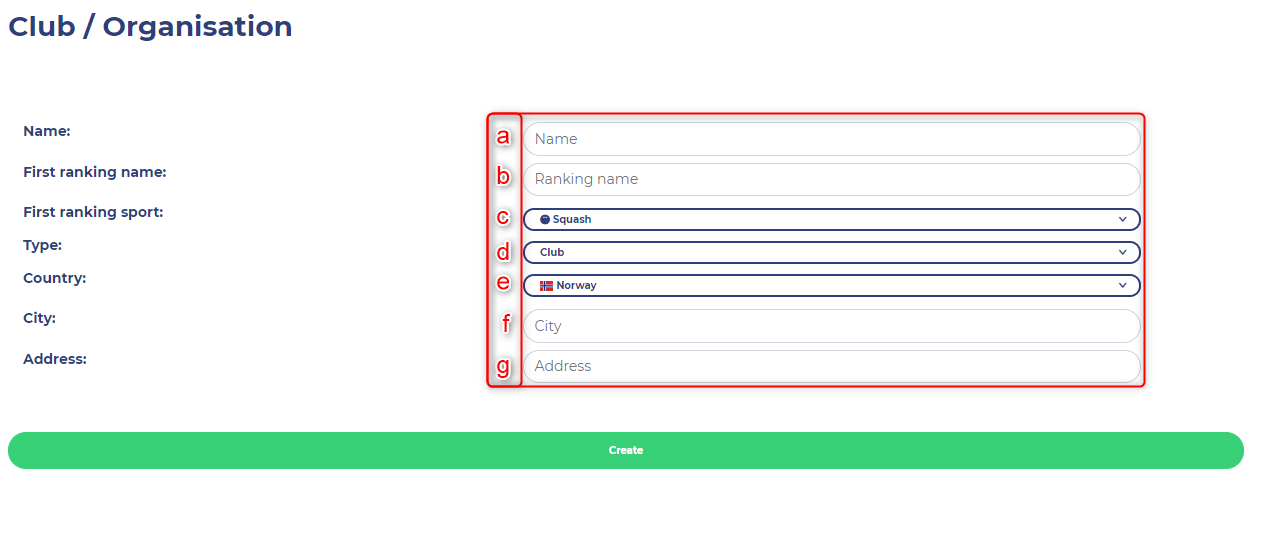Click the 'Address:' field label
The width and height of the screenshot is (1272, 535).
point(55,358)
